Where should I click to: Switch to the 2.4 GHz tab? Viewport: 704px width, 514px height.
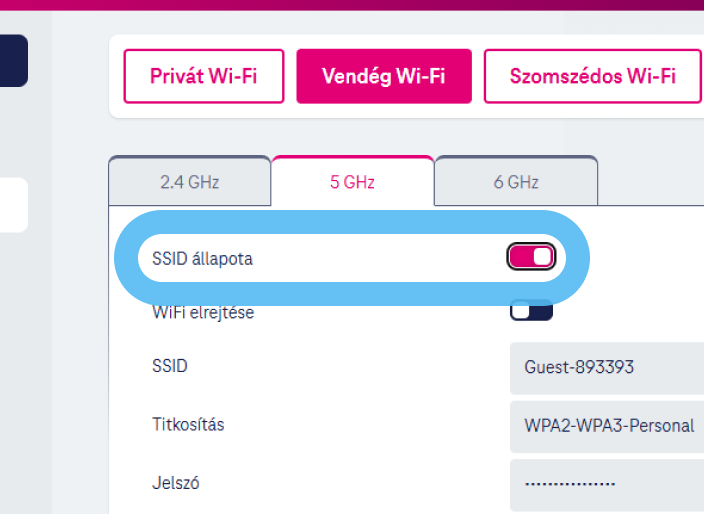(189, 182)
